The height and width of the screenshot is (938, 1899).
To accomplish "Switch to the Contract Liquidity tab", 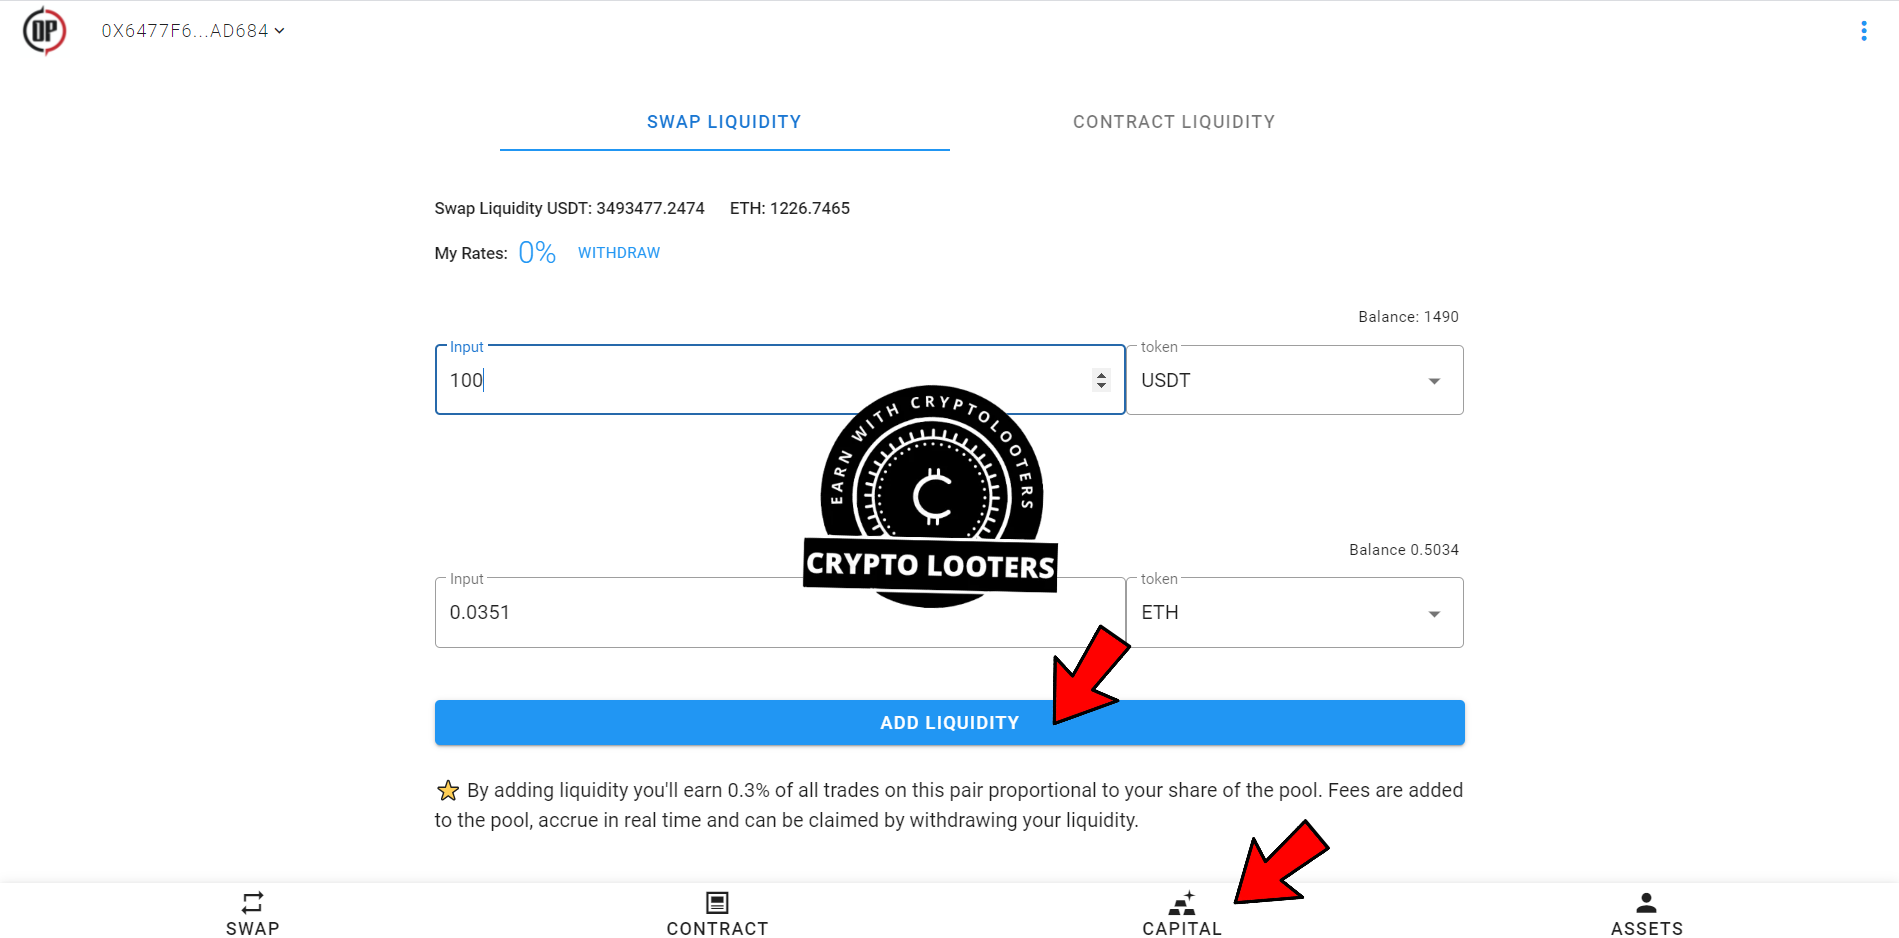I will pyautogui.click(x=1174, y=122).
